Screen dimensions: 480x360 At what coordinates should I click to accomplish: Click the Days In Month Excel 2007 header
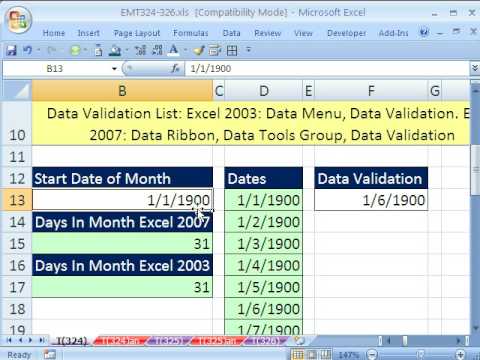(x=122, y=222)
